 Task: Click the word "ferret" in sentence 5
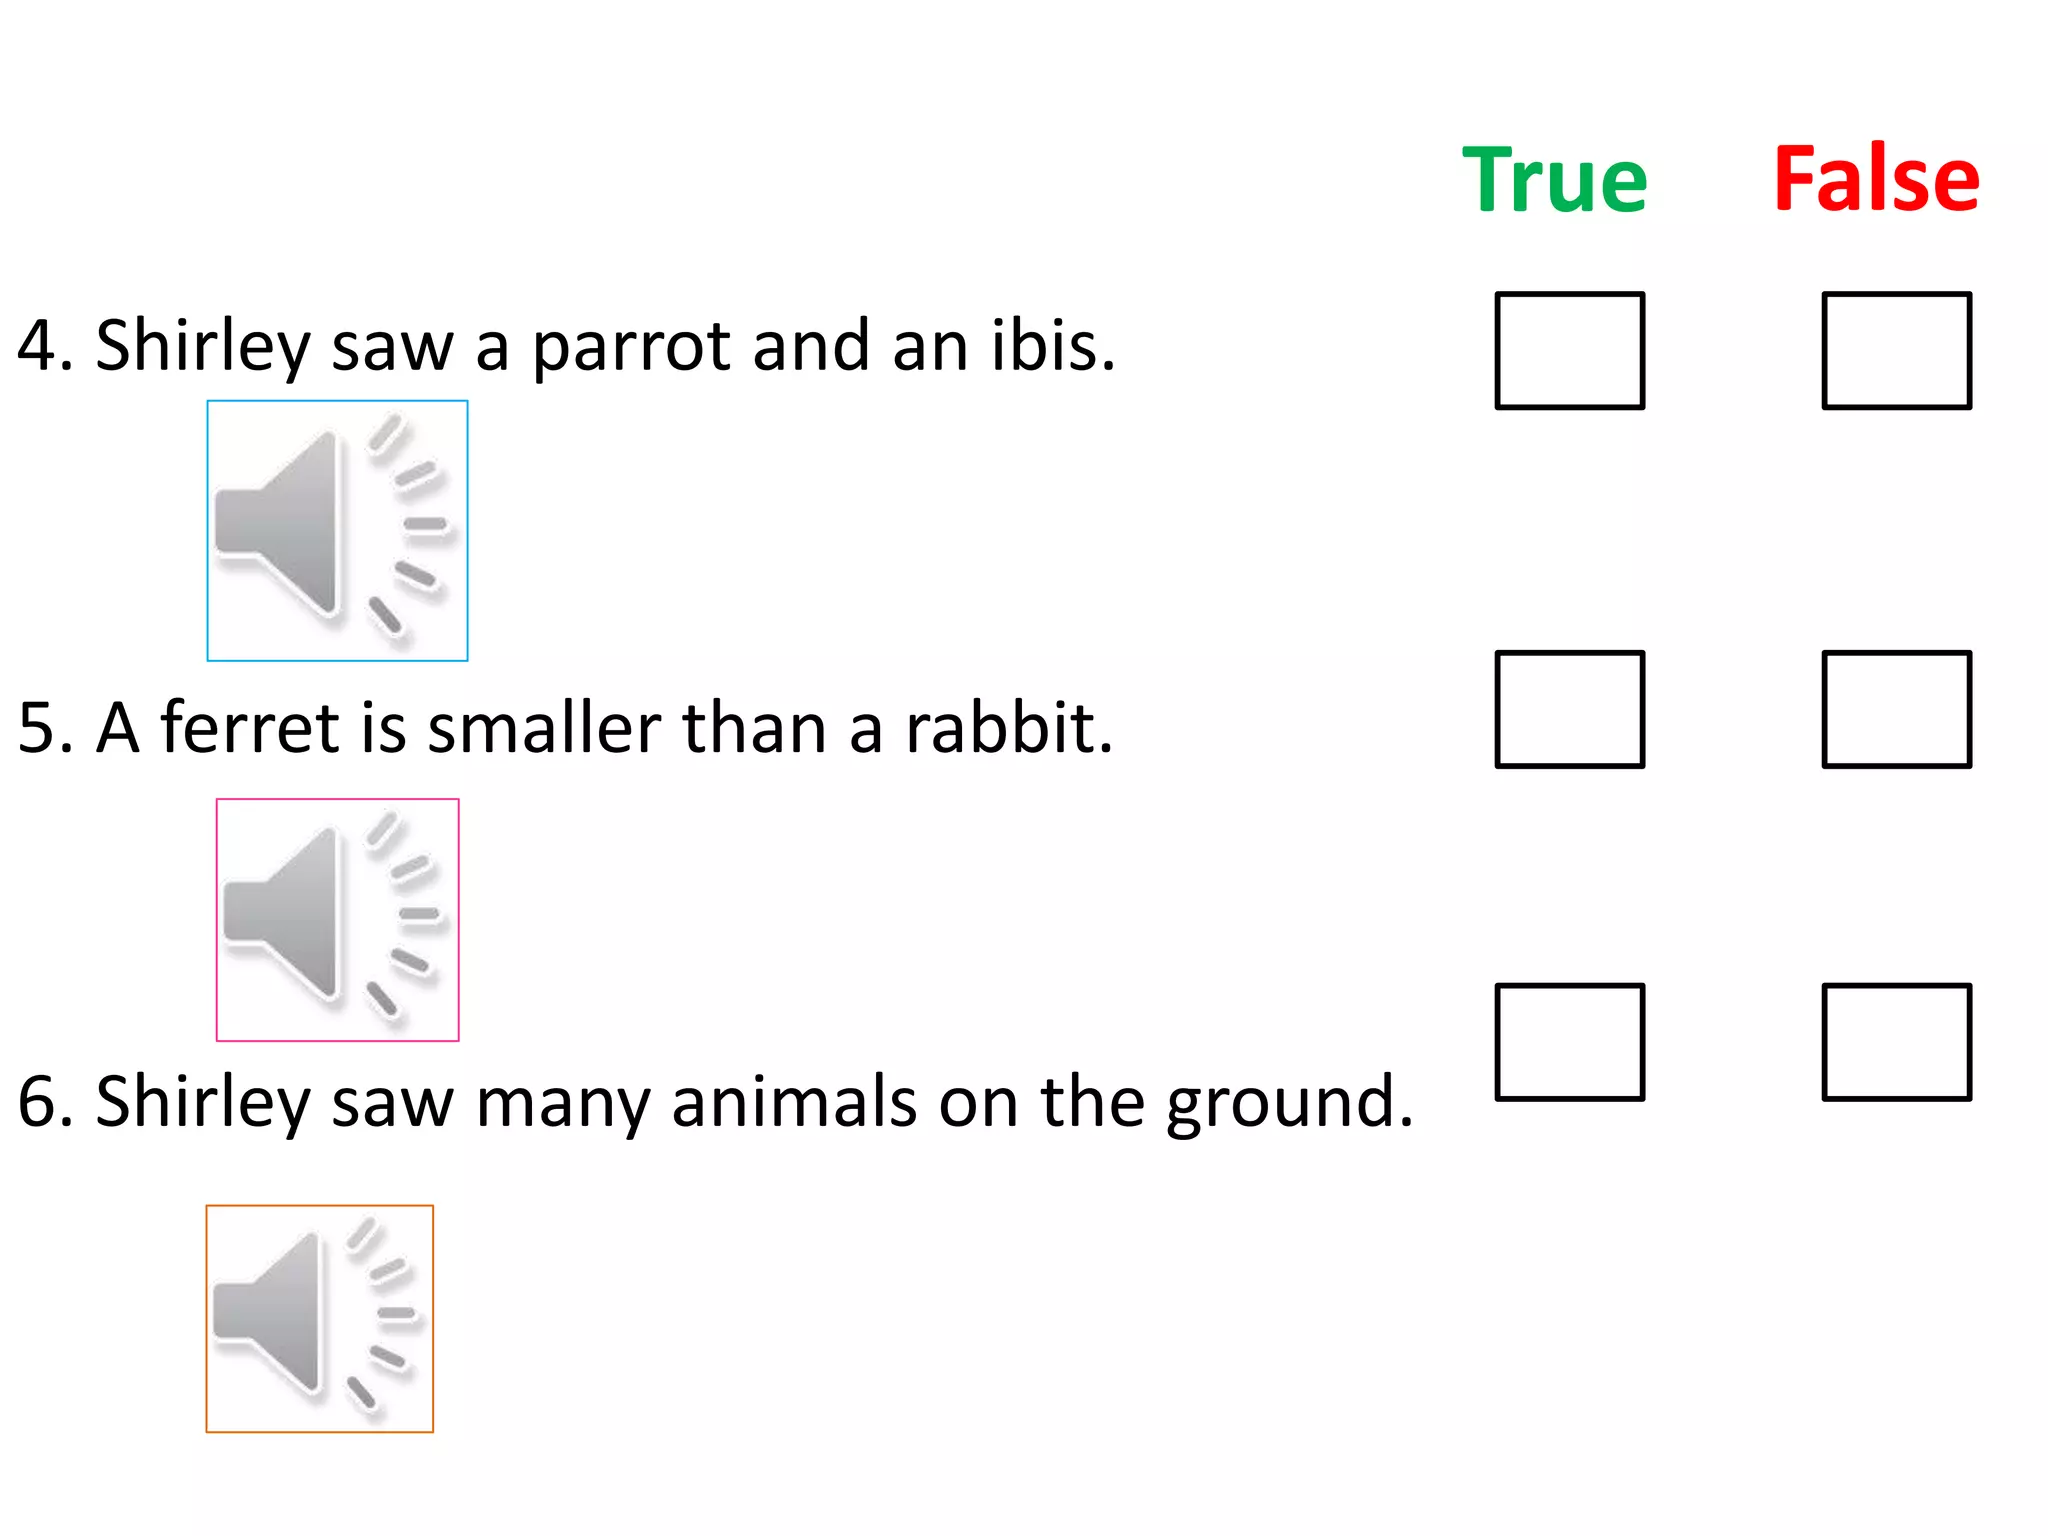pyautogui.click(x=250, y=727)
